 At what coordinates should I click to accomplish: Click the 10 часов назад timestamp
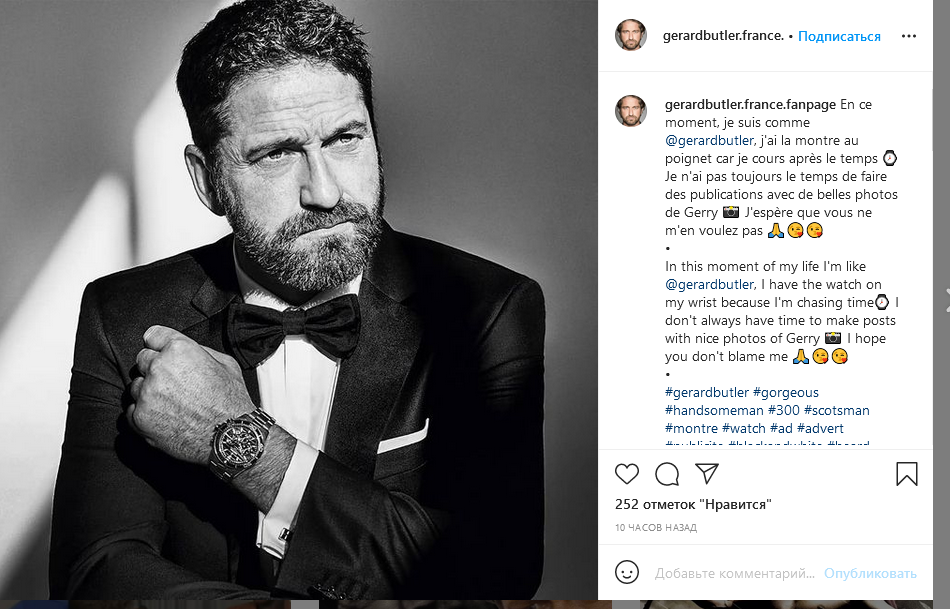click(x=656, y=527)
